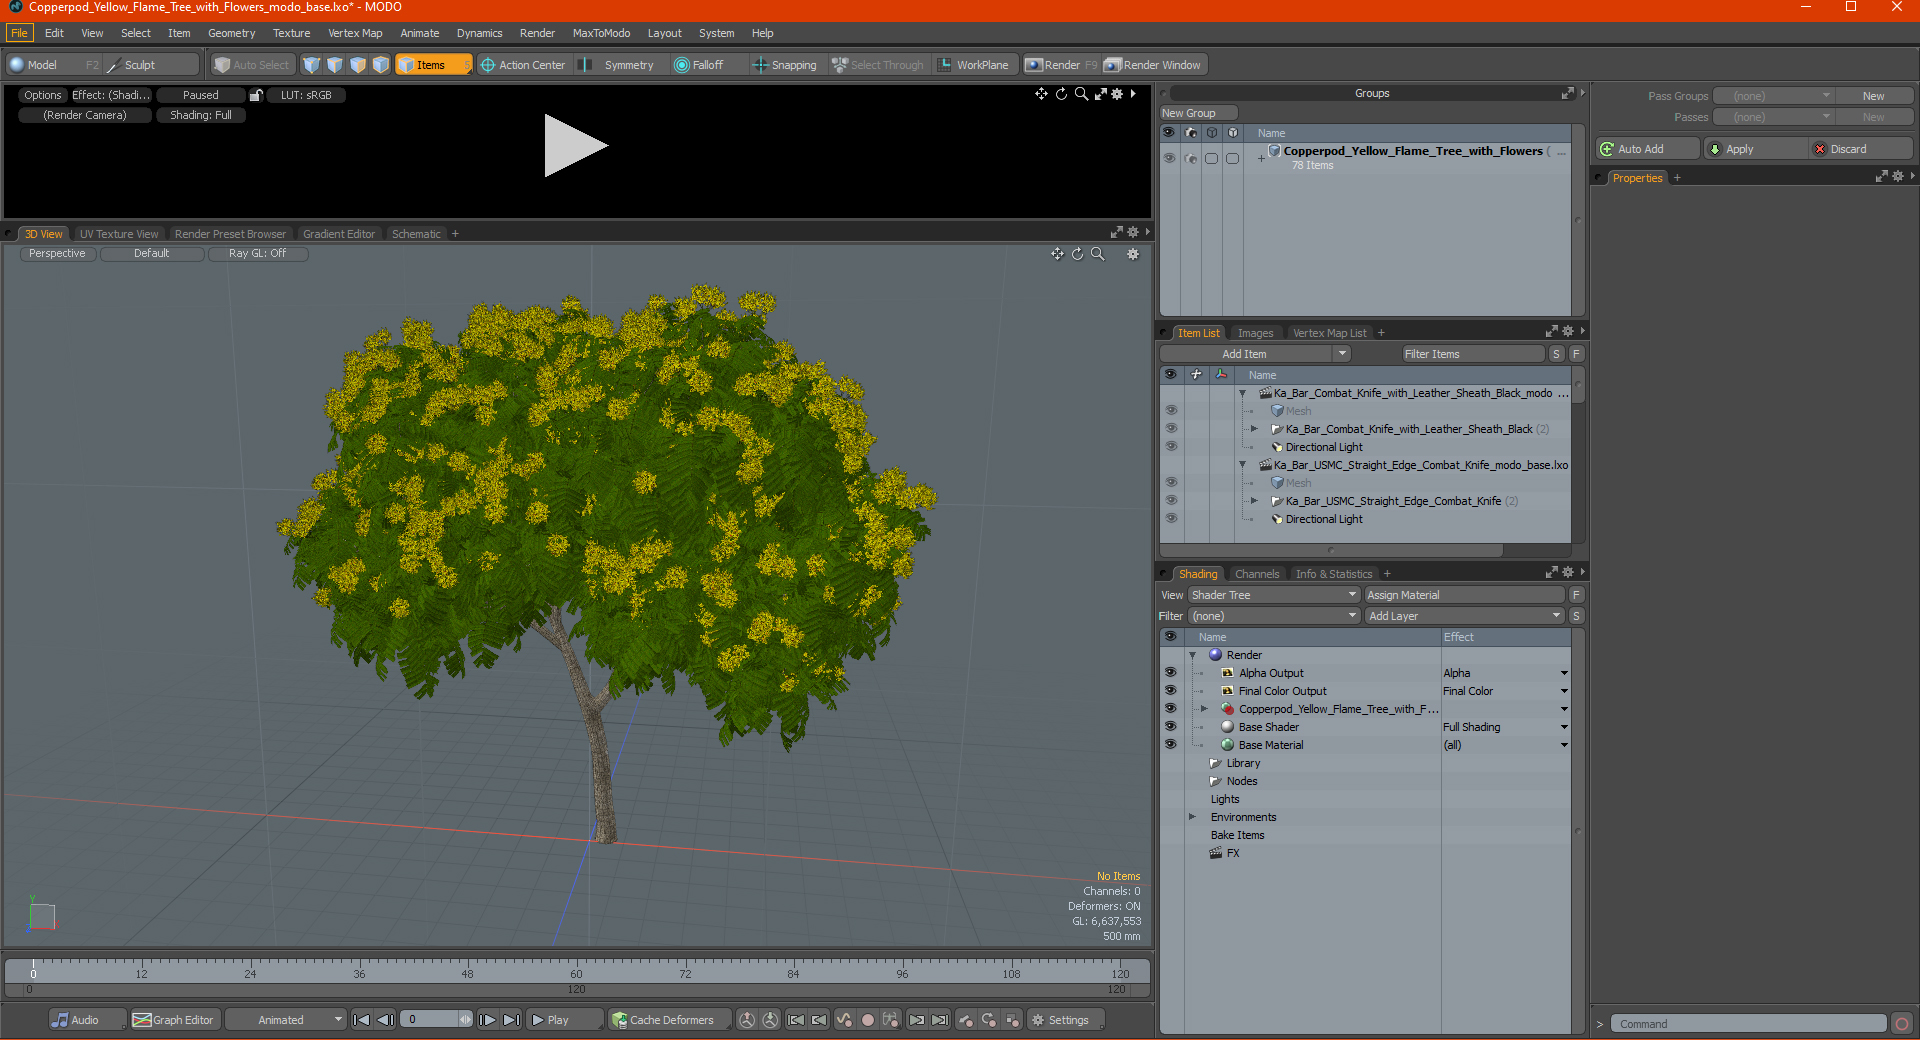Select the Base Material layer
1920x1040 pixels.
tap(1270, 745)
